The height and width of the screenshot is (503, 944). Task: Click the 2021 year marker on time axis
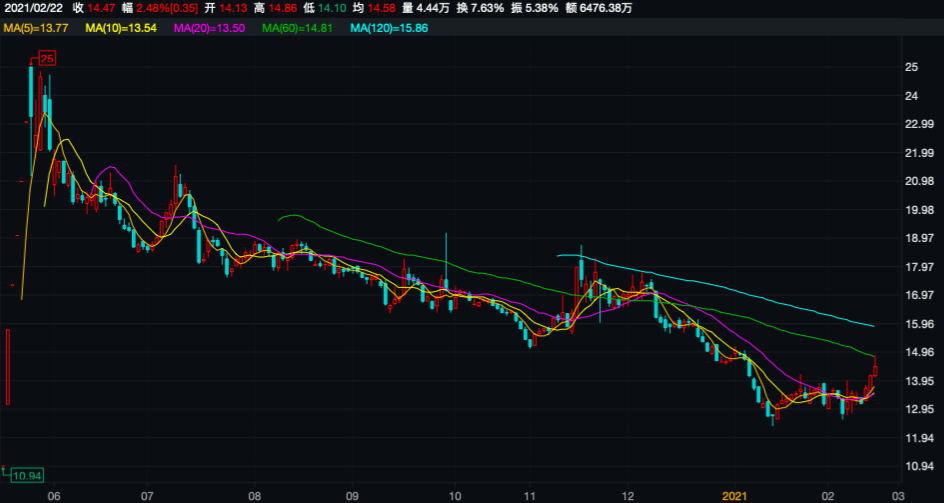click(735, 495)
